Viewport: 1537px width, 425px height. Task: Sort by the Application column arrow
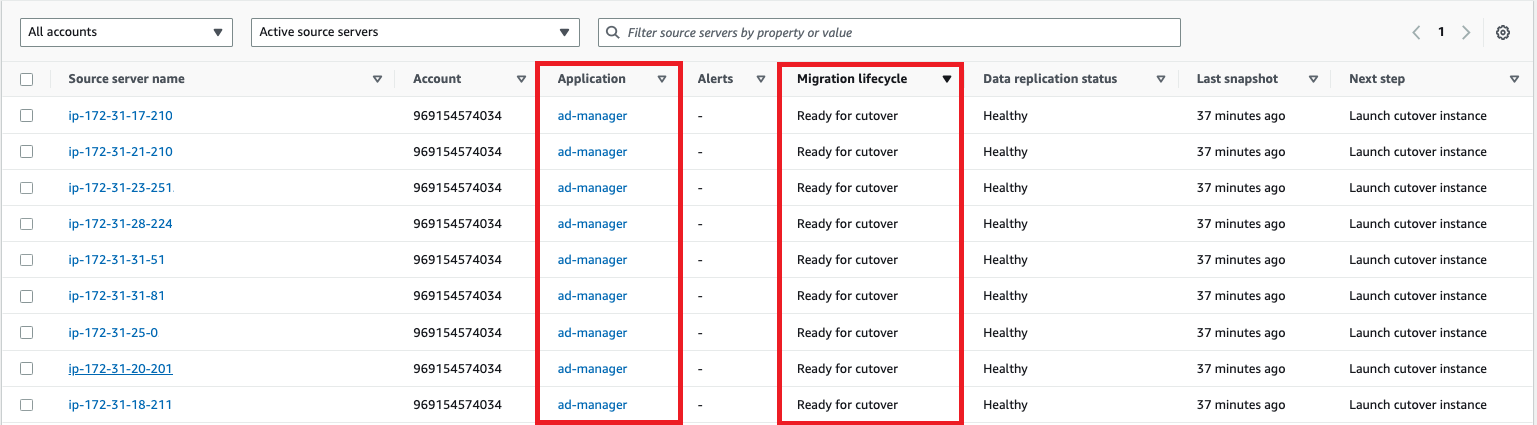[x=662, y=79]
